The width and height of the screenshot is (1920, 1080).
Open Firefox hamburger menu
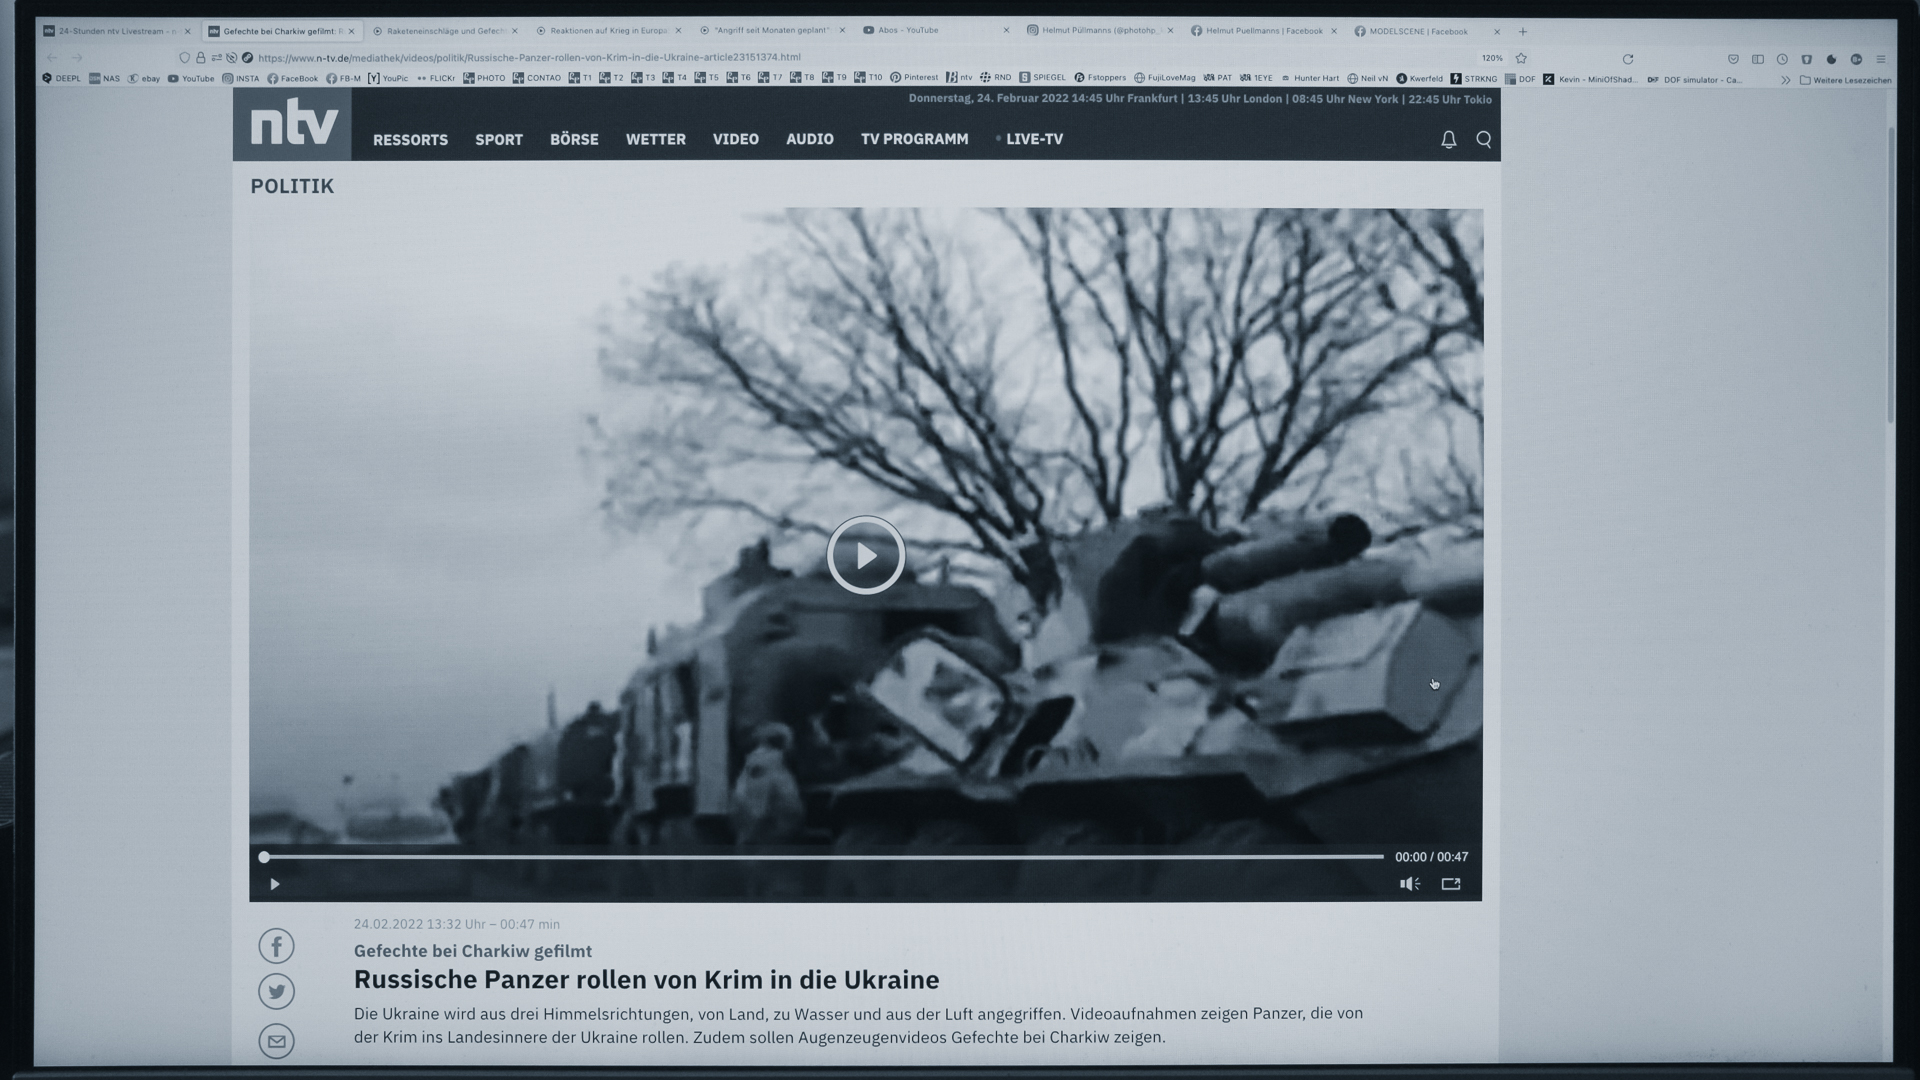pos(1880,59)
